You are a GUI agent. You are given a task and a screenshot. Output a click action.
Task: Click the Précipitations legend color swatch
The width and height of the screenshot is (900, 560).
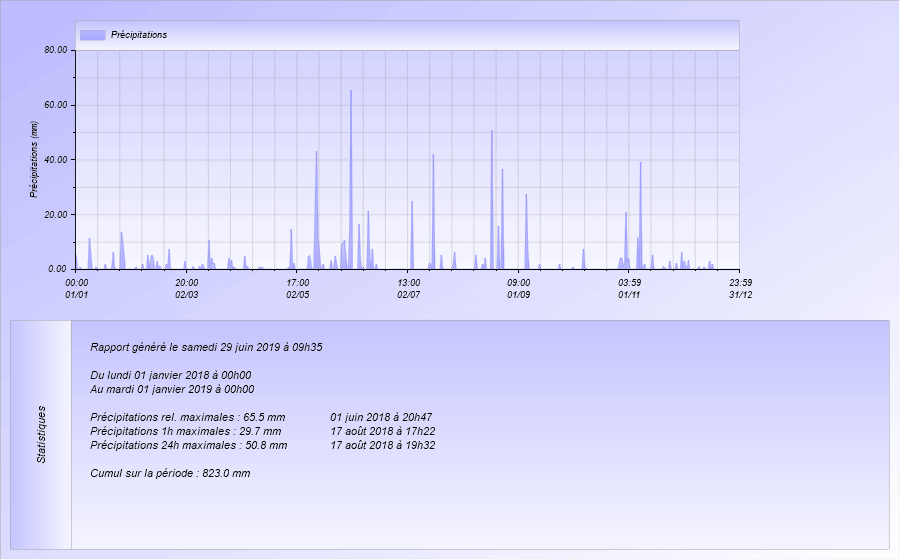pos(92,35)
